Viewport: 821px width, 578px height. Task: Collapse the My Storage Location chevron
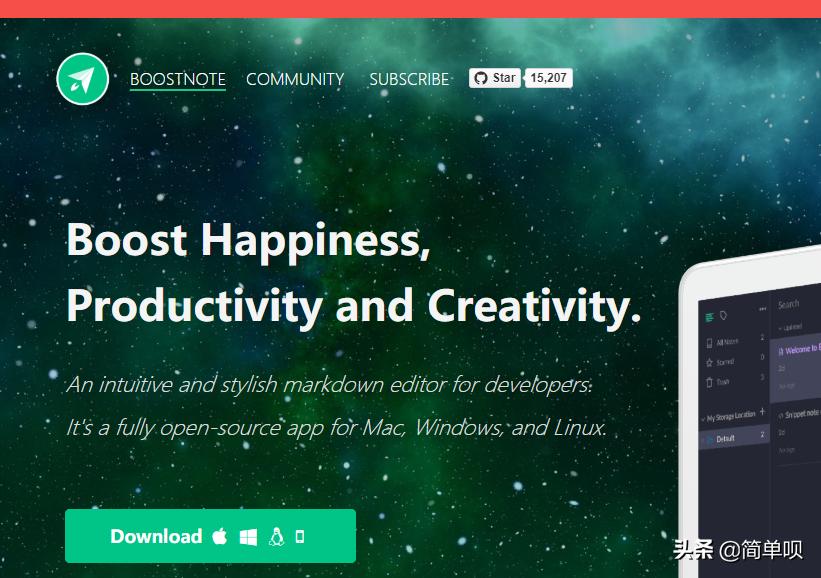pos(703,419)
